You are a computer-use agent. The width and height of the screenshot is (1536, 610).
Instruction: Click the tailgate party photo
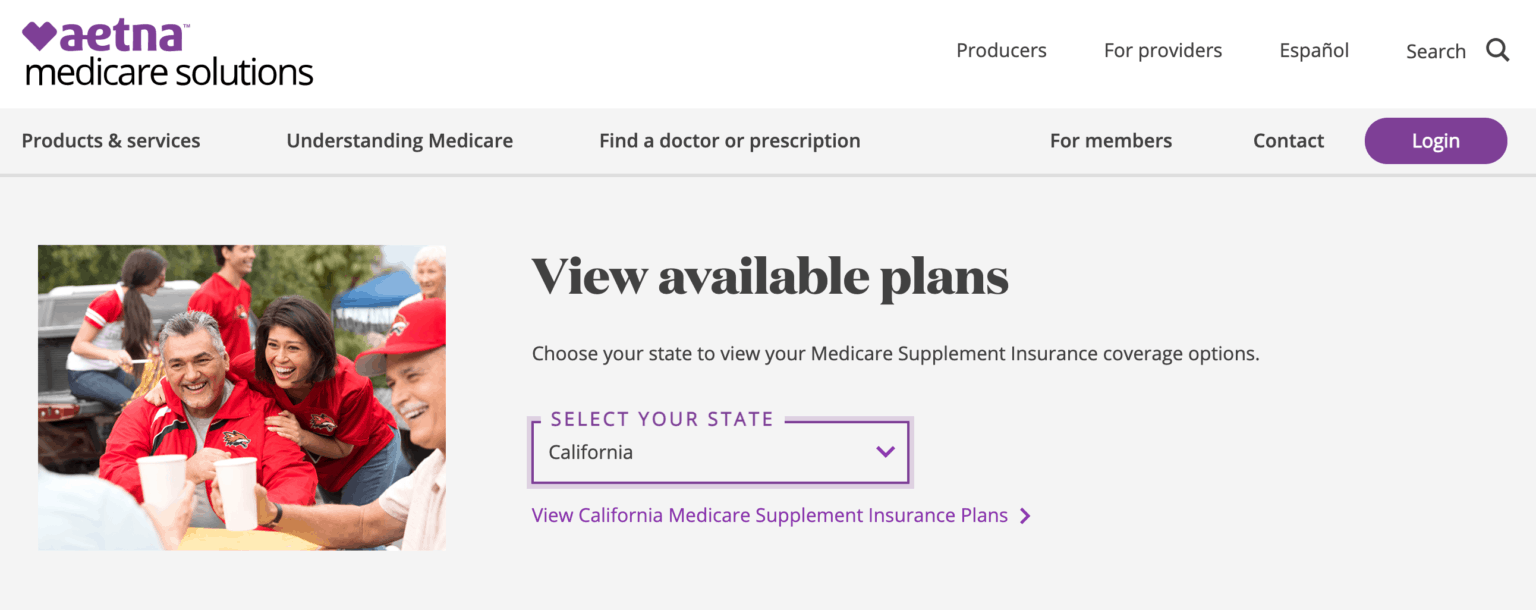pos(242,397)
